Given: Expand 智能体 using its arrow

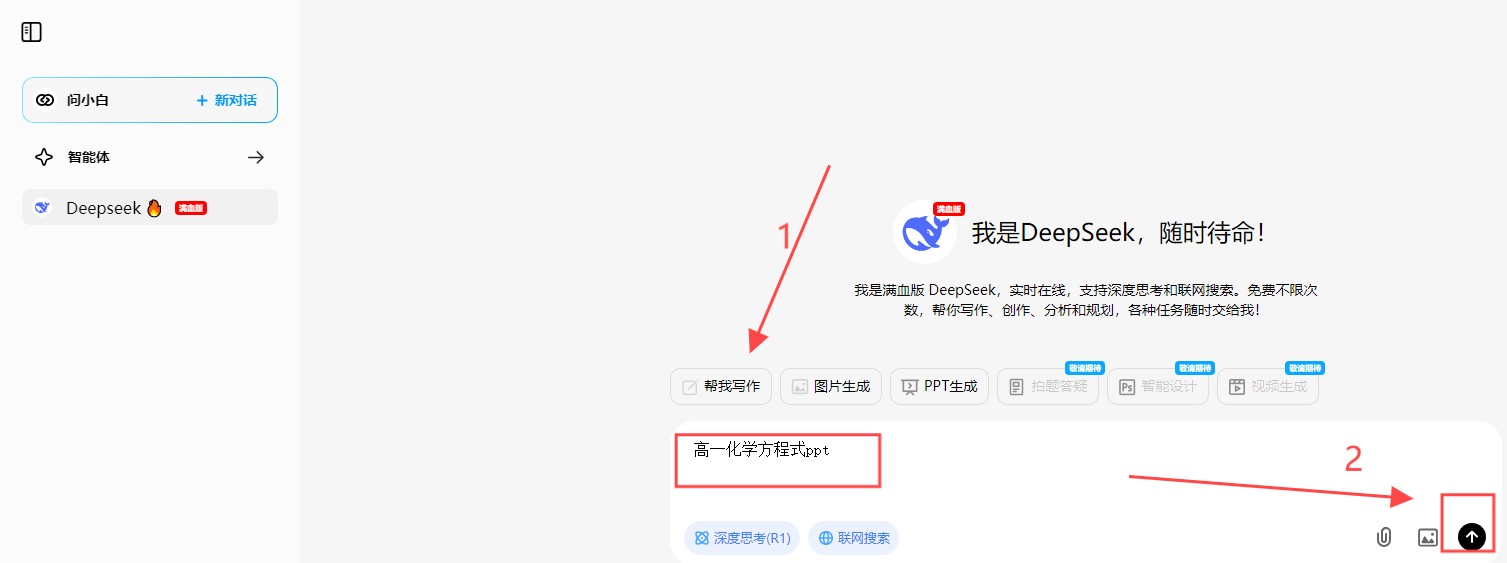Looking at the screenshot, I should point(256,157).
